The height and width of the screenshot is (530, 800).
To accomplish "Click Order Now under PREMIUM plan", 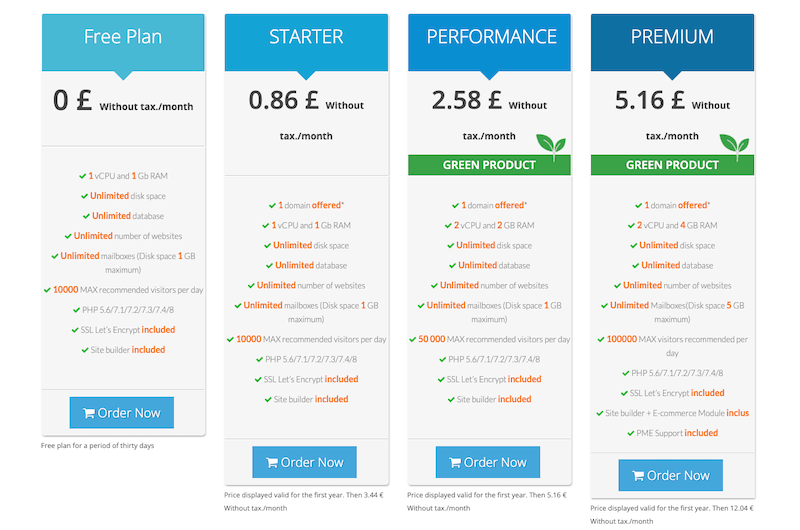I will [670, 475].
